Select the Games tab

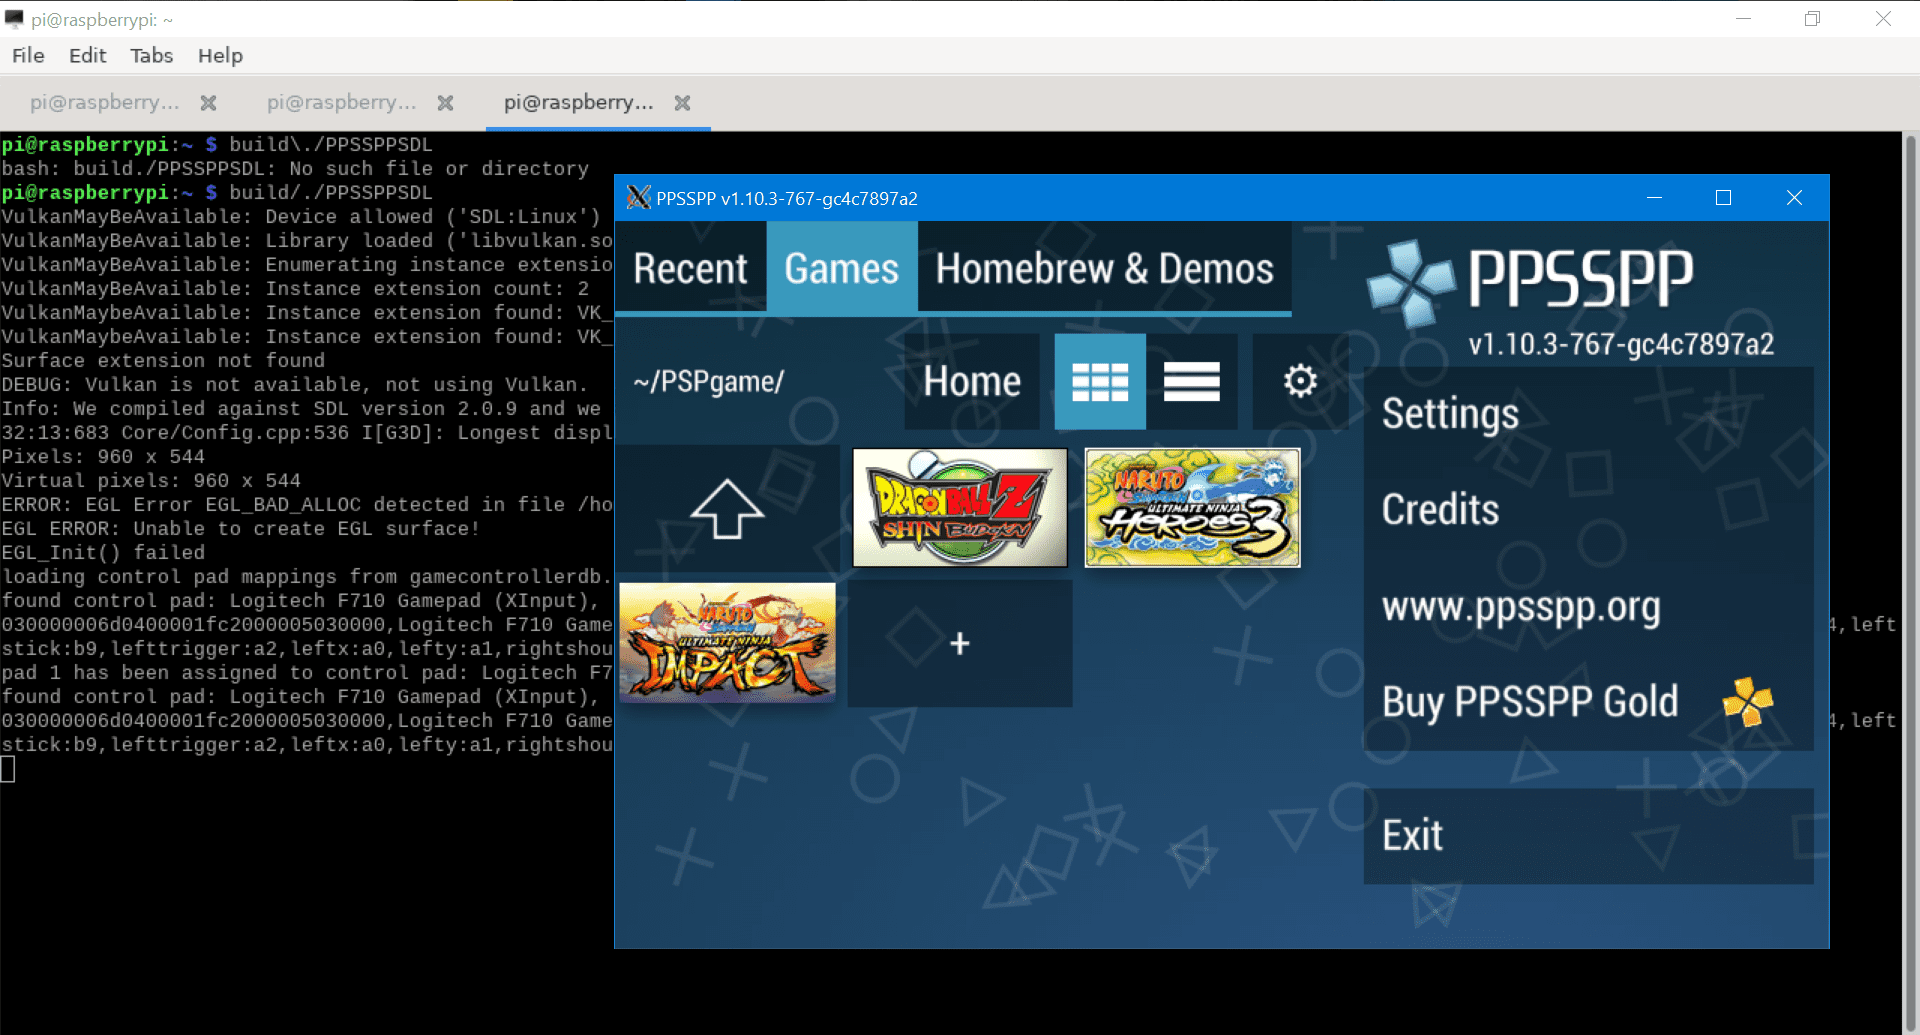pyautogui.click(x=841, y=269)
